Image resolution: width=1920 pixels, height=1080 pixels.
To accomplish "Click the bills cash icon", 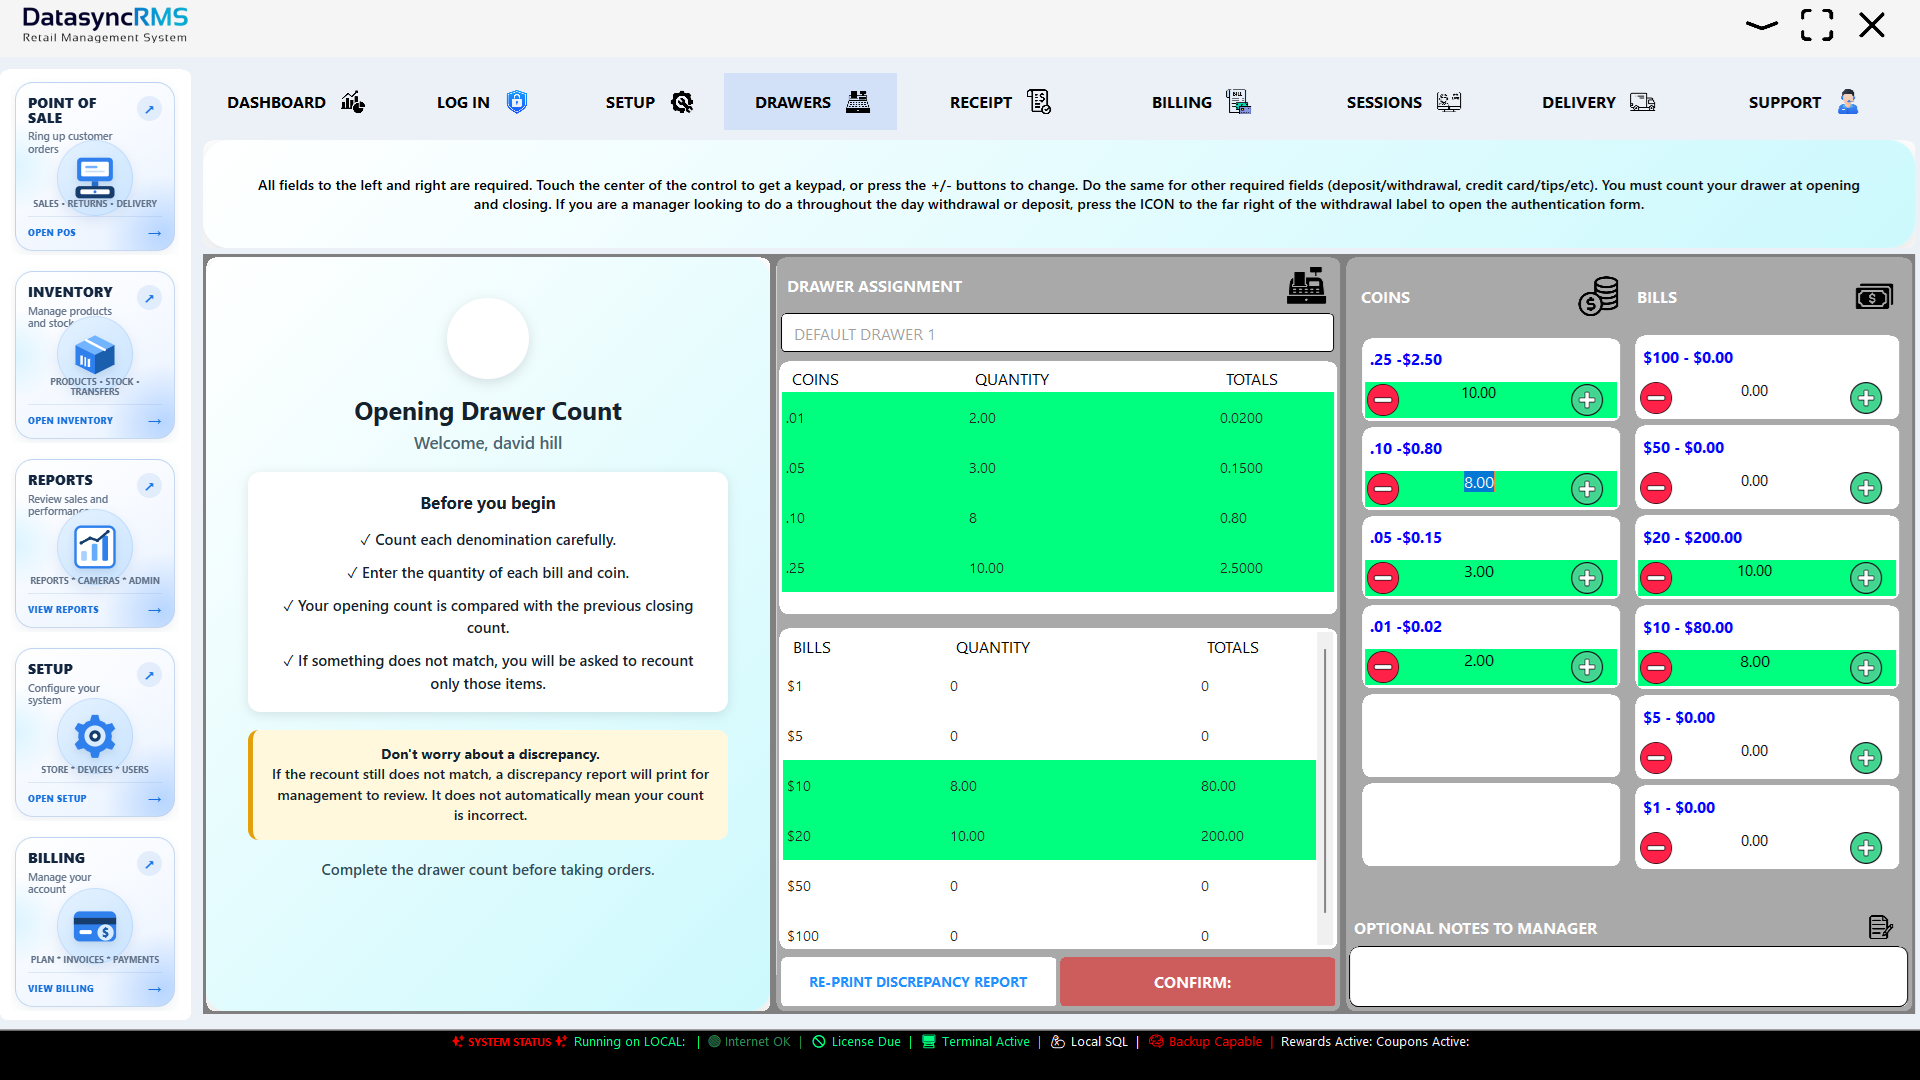I will 1874,297.
